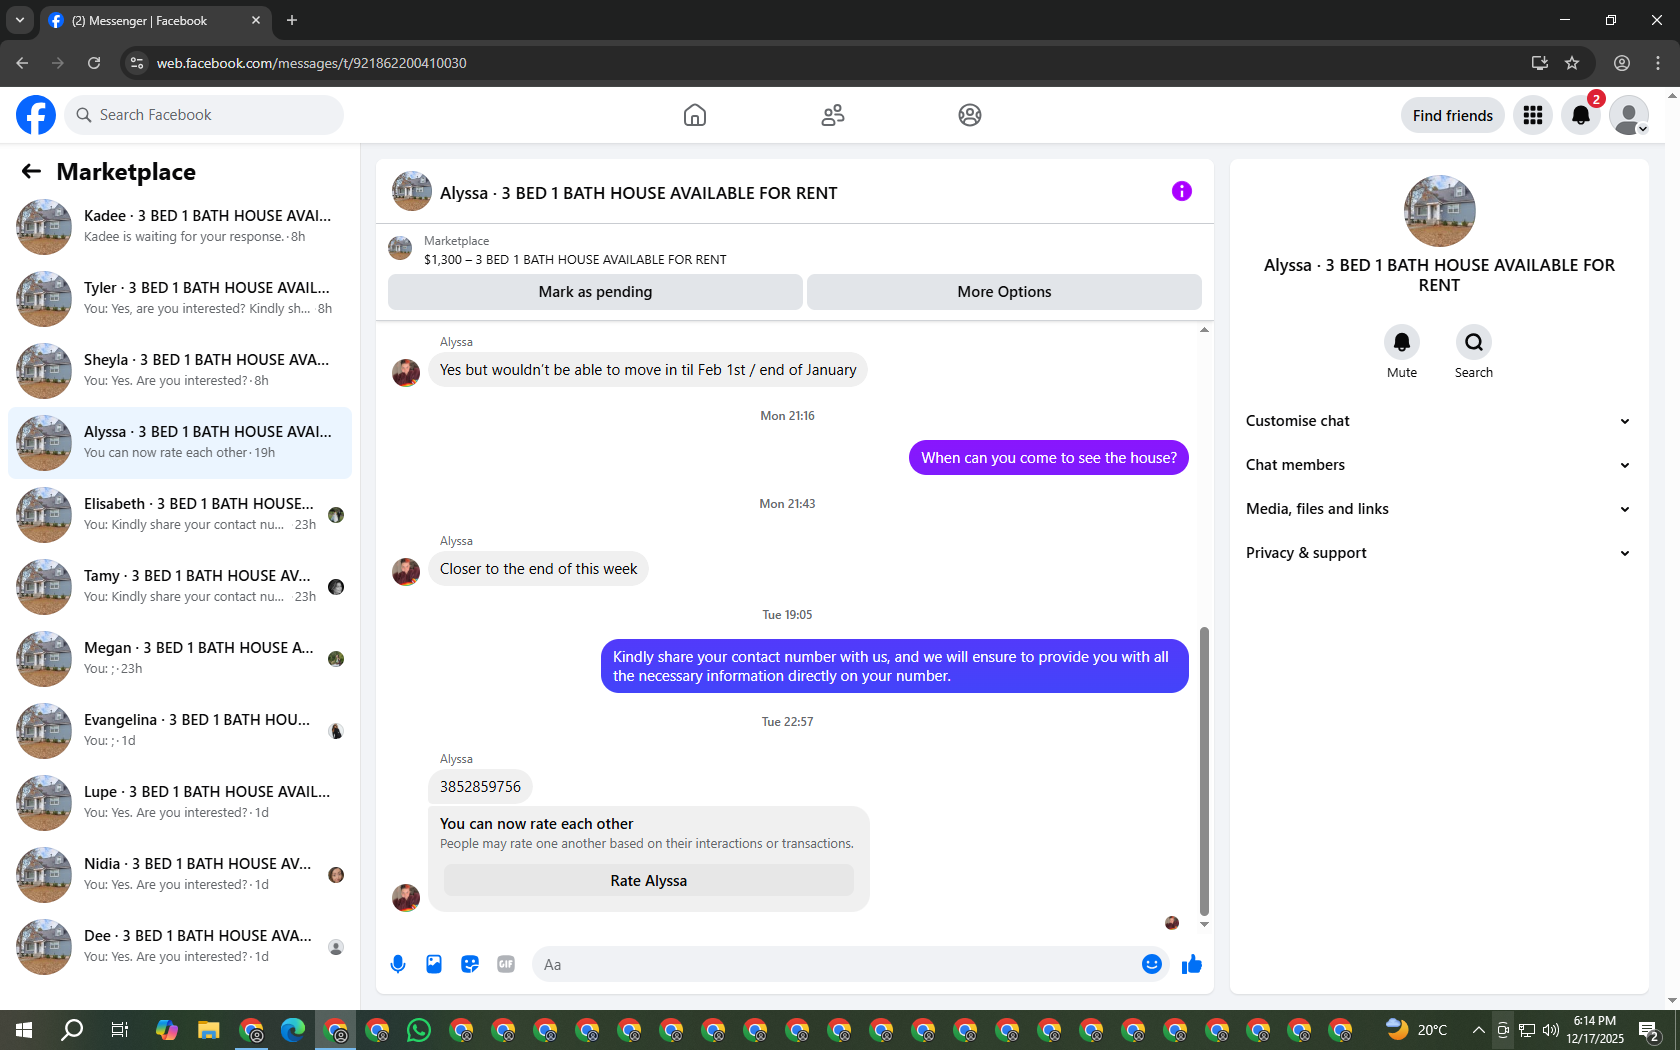Click the Search Facebook field
Screen dimensions: 1680x1050
[204, 115]
